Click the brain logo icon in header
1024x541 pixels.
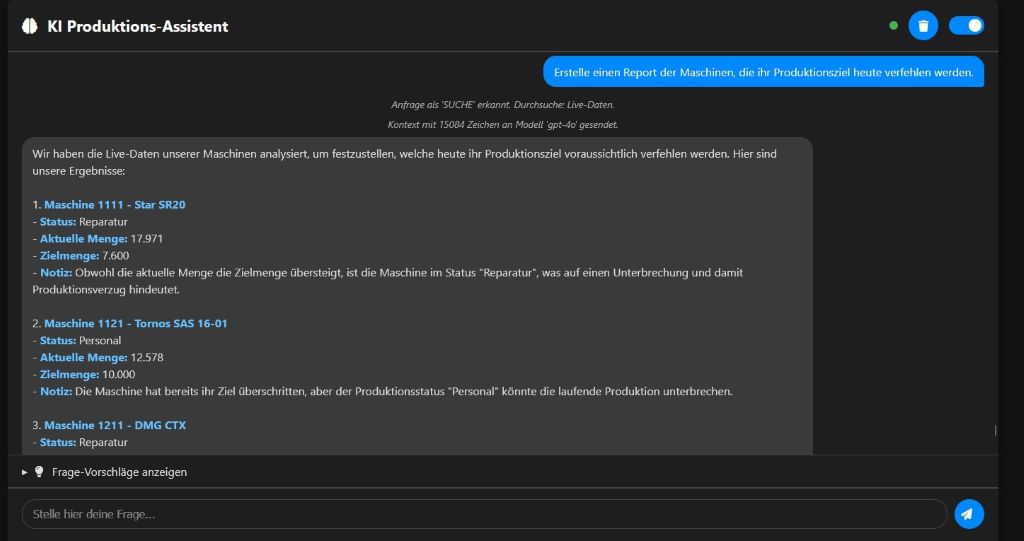pos(29,26)
